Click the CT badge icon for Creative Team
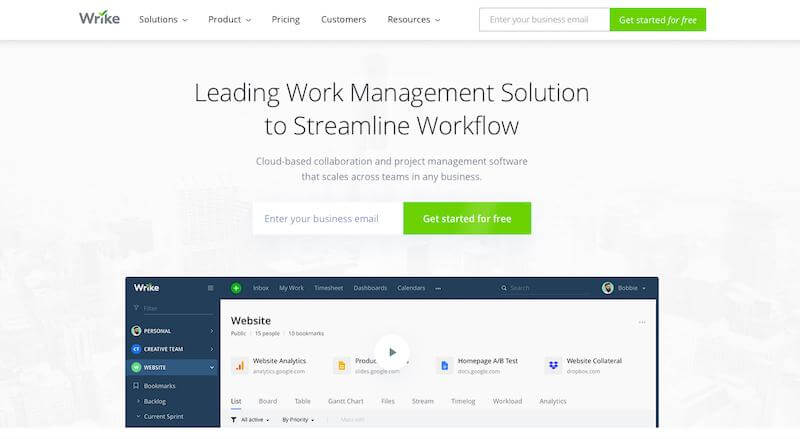Viewport: 800px width, 439px height. 136,349
